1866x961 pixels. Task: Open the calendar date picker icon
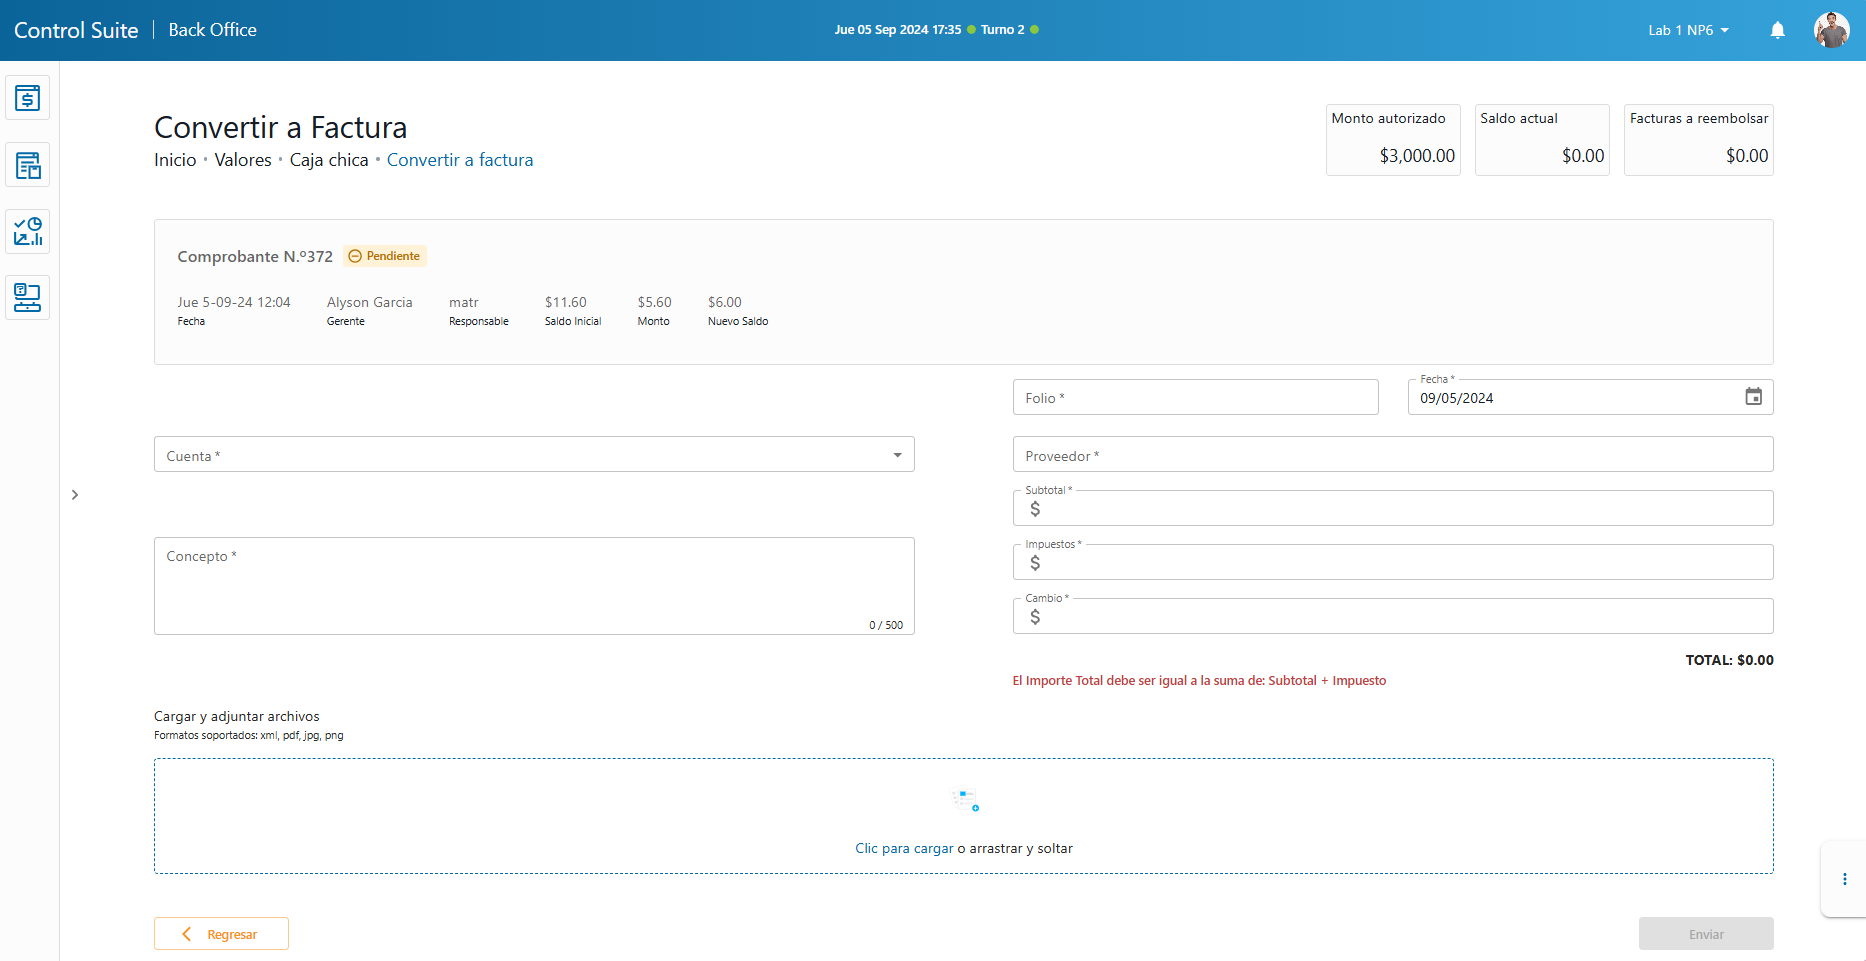tap(1753, 397)
